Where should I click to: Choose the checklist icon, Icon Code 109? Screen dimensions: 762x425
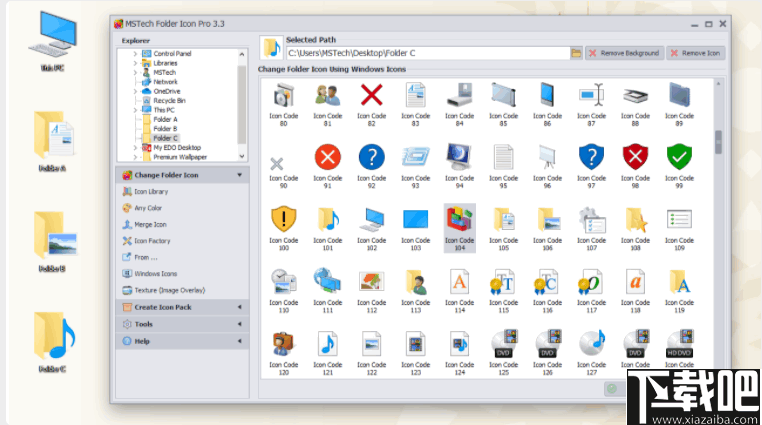[x=679, y=220]
